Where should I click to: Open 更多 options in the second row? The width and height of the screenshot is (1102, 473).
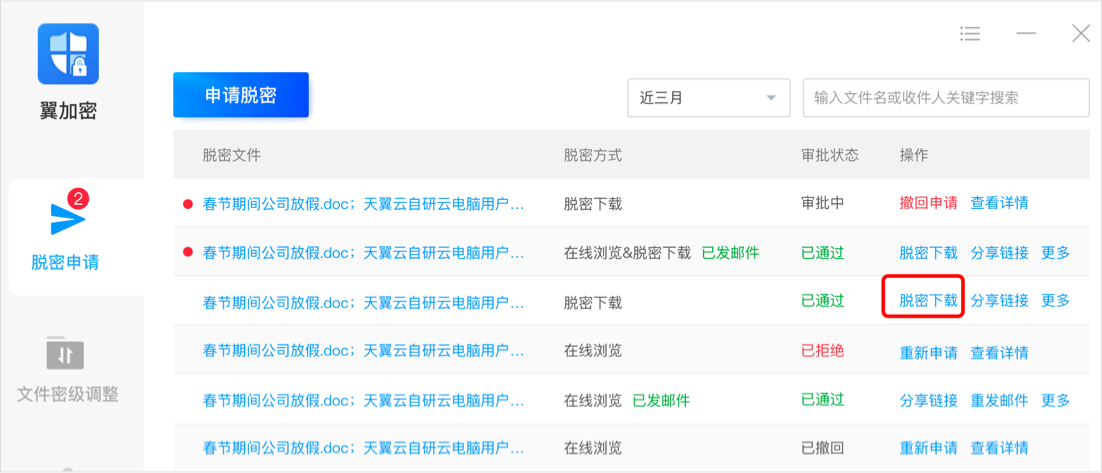point(1055,253)
